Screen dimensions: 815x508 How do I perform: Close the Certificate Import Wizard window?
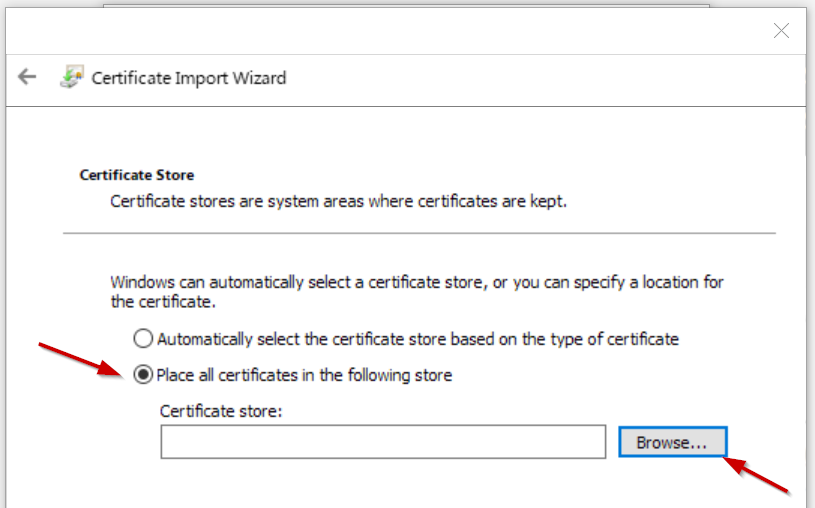pyautogui.click(x=781, y=31)
